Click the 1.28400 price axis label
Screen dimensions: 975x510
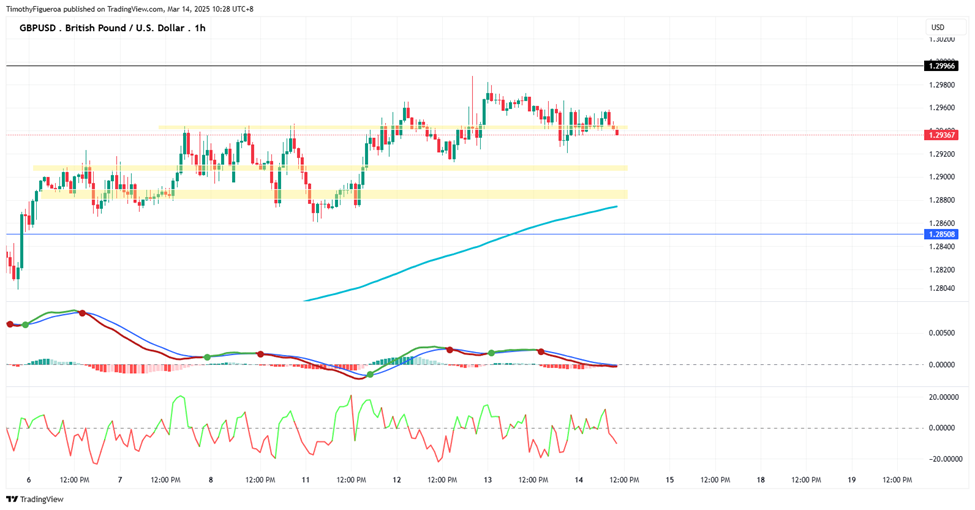click(x=941, y=247)
